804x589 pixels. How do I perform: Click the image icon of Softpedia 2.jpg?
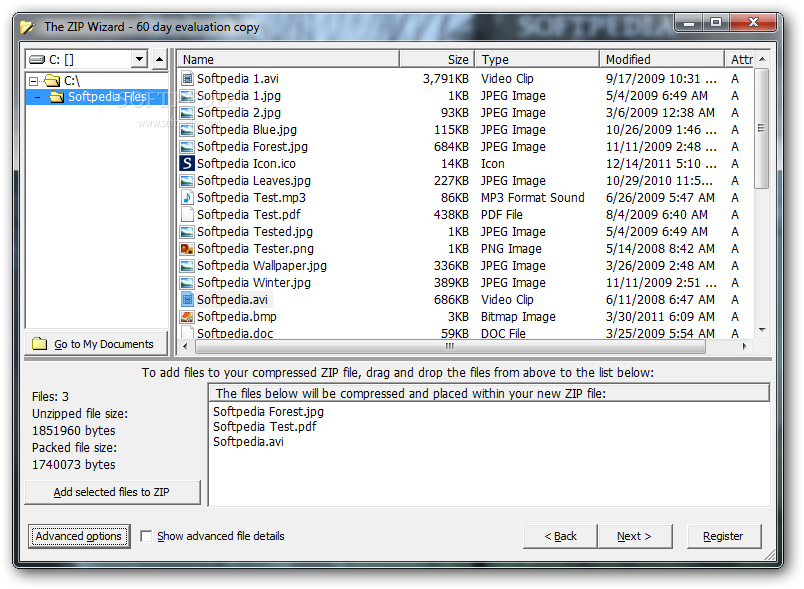pyautogui.click(x=187, y=113)
